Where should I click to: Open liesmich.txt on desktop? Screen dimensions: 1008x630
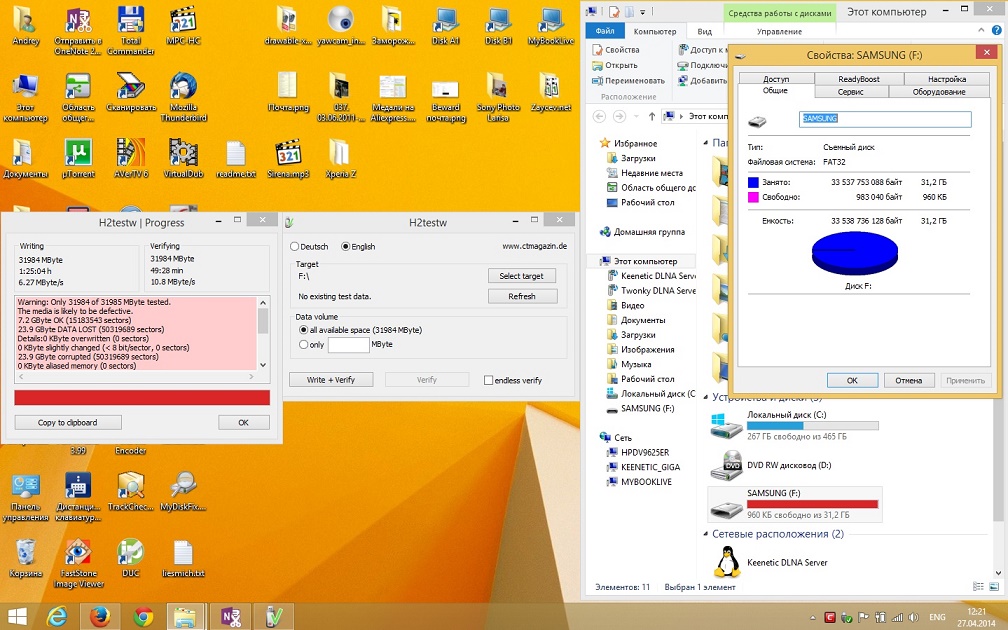(x=183, y=558)
